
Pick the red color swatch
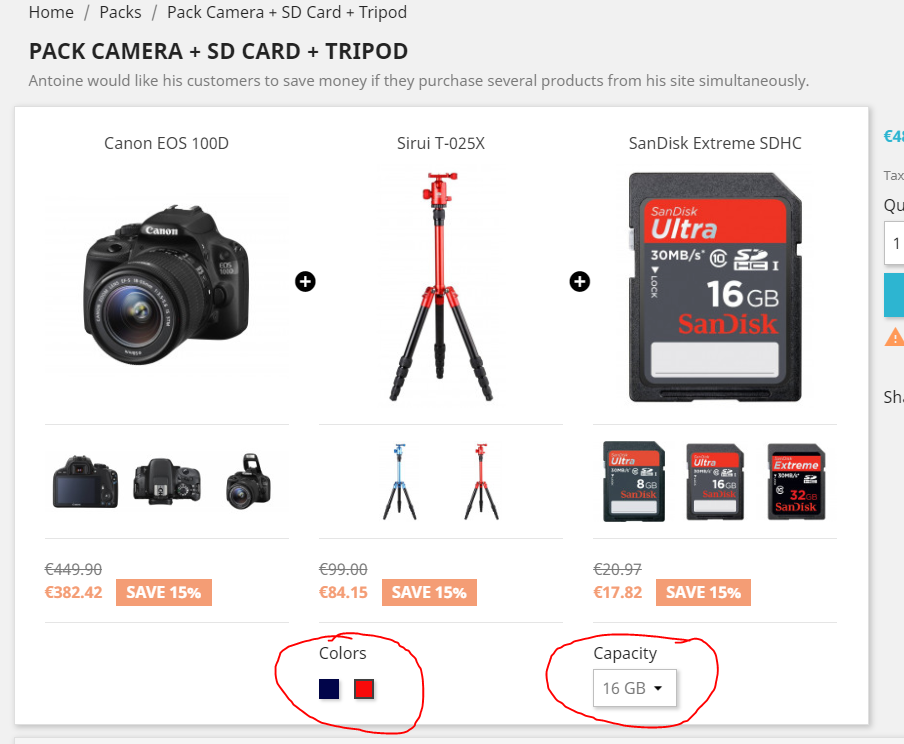point(364,689)
